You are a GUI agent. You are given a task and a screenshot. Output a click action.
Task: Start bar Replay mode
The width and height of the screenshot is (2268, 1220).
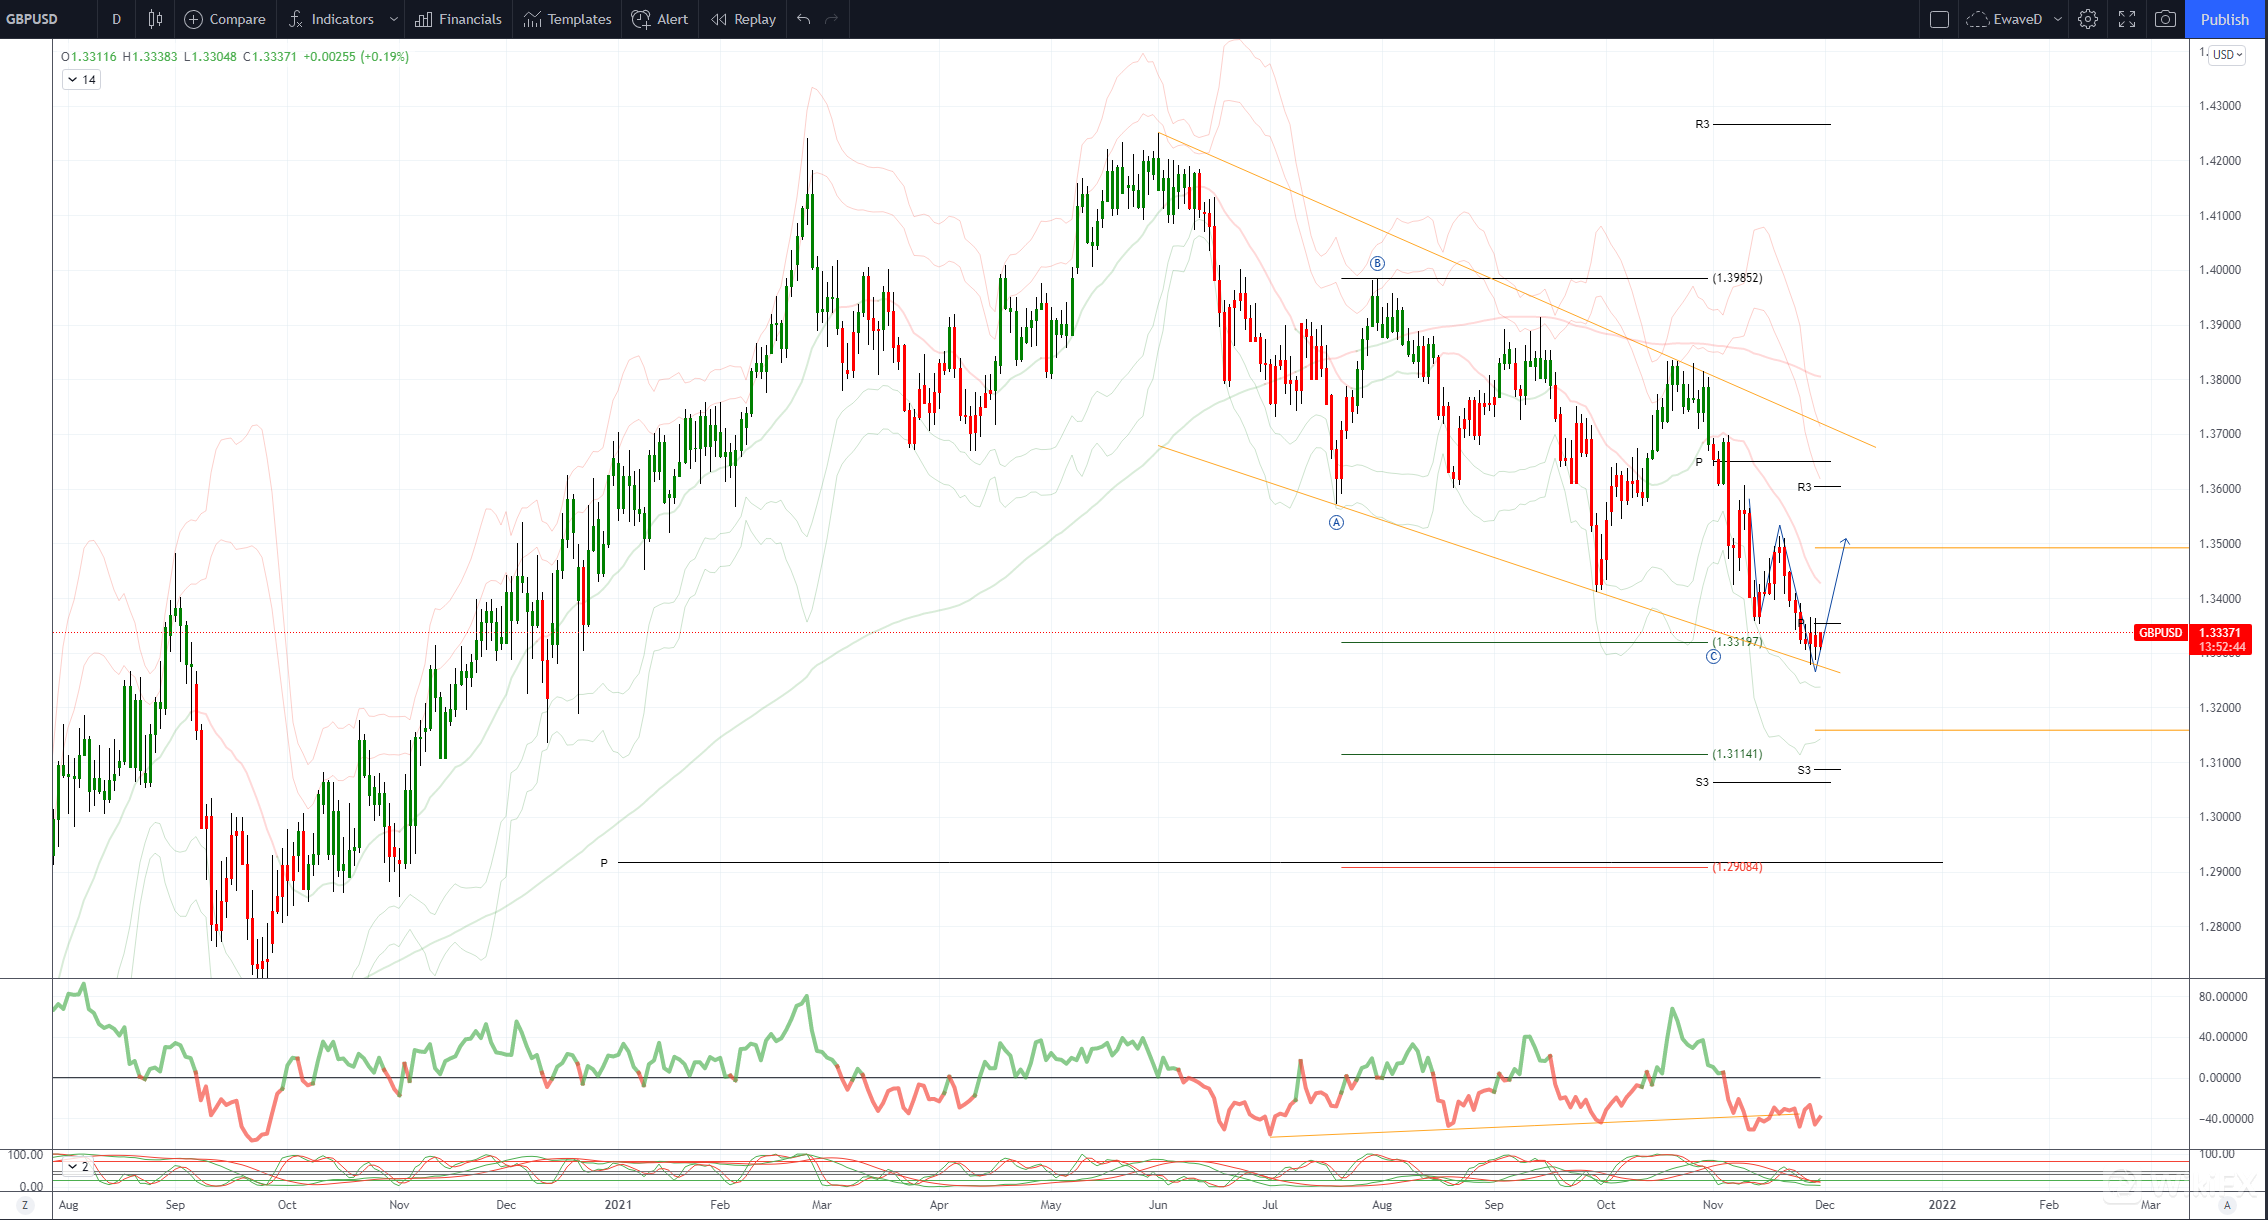click(743, 19)
